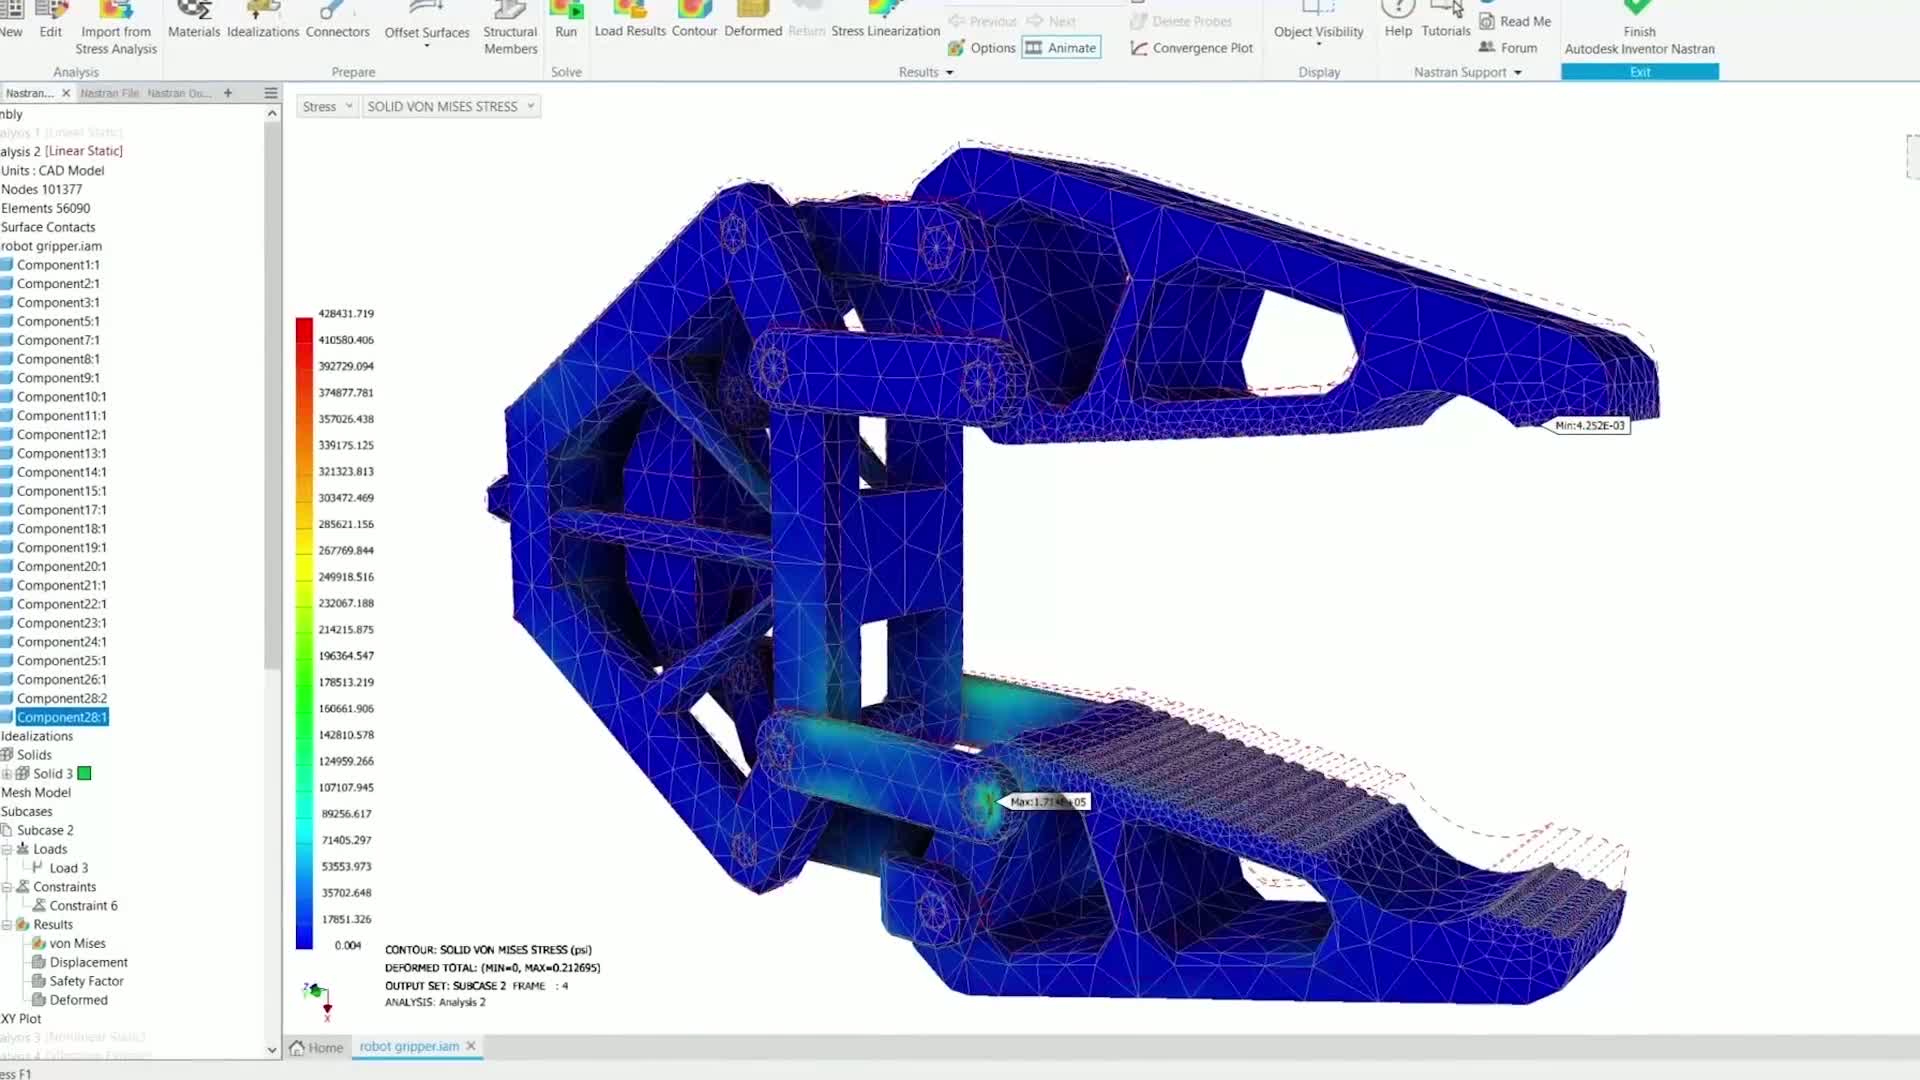Run the Nastran solver

(566, 21)
